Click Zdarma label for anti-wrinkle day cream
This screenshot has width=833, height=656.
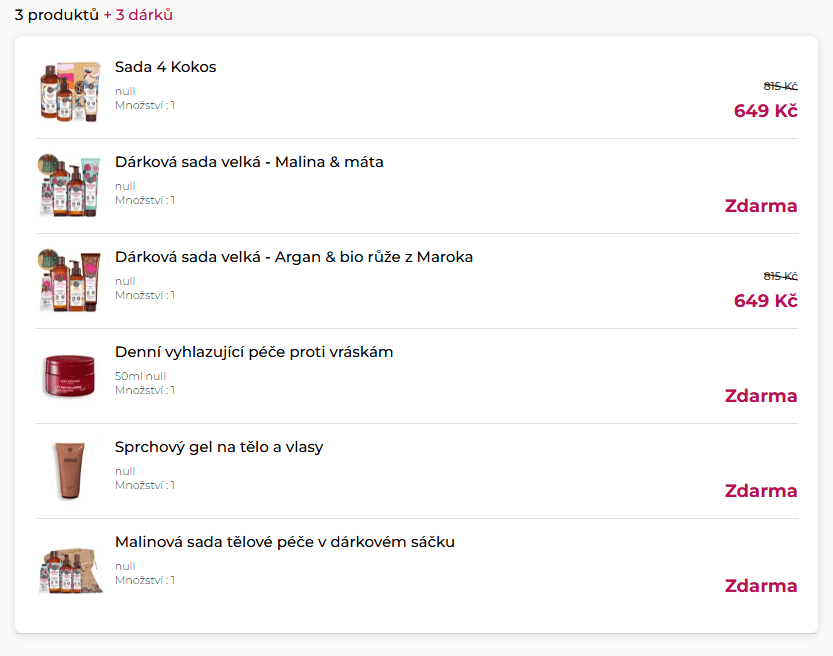761,396
